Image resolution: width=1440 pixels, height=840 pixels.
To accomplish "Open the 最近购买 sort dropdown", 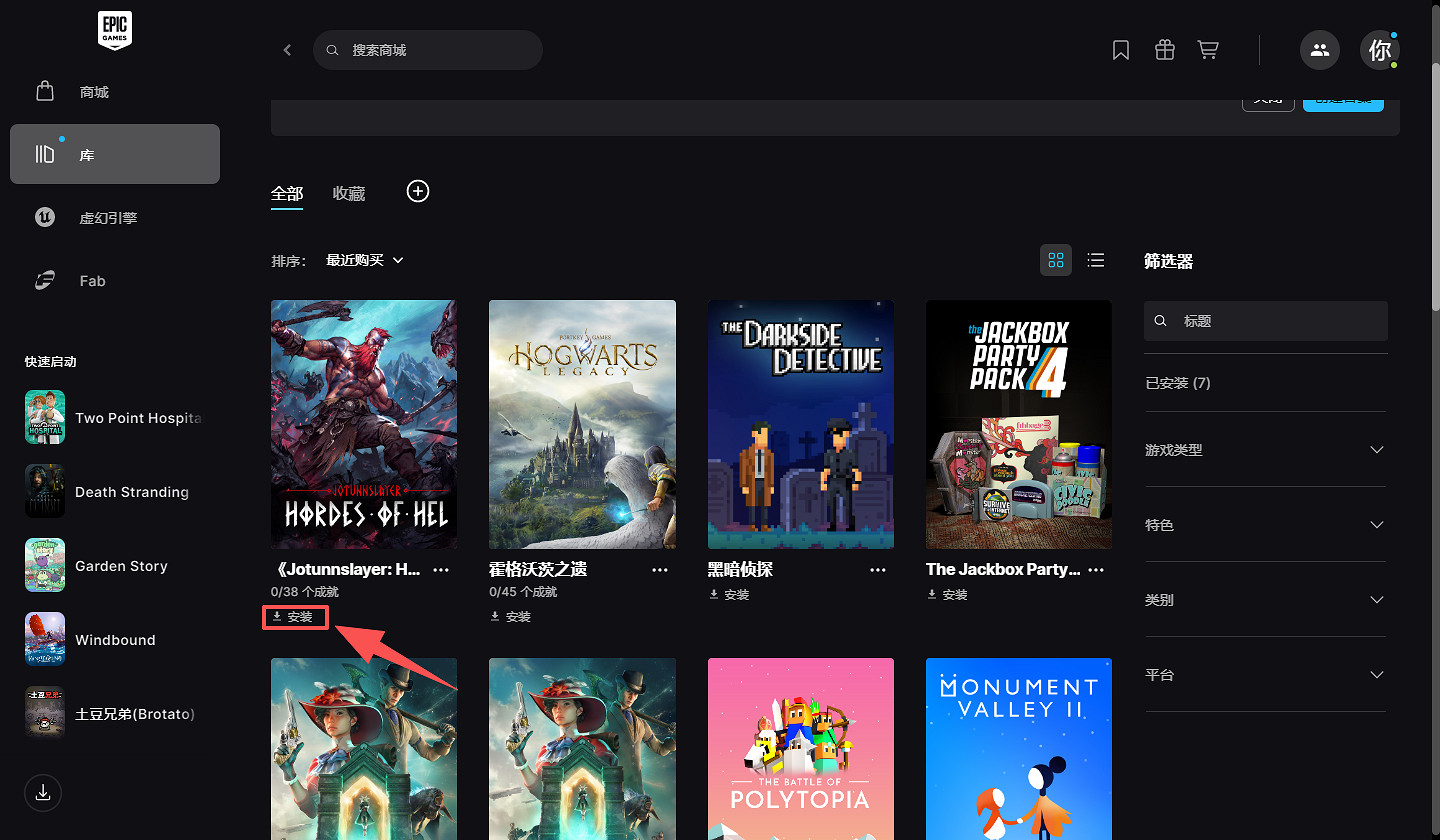I will [x=364, y=260].
